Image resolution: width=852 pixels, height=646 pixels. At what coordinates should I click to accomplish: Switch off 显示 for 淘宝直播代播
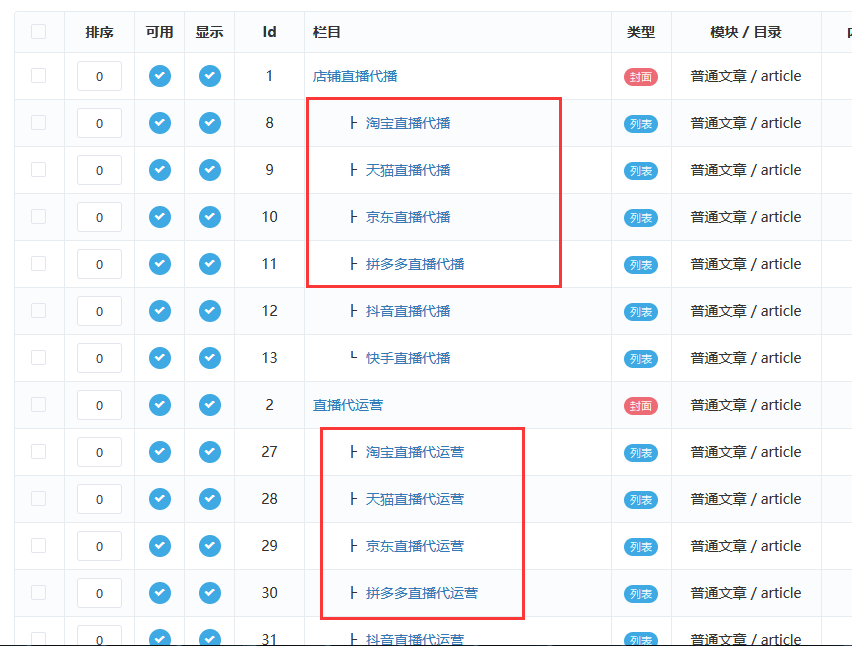point(210,123)
